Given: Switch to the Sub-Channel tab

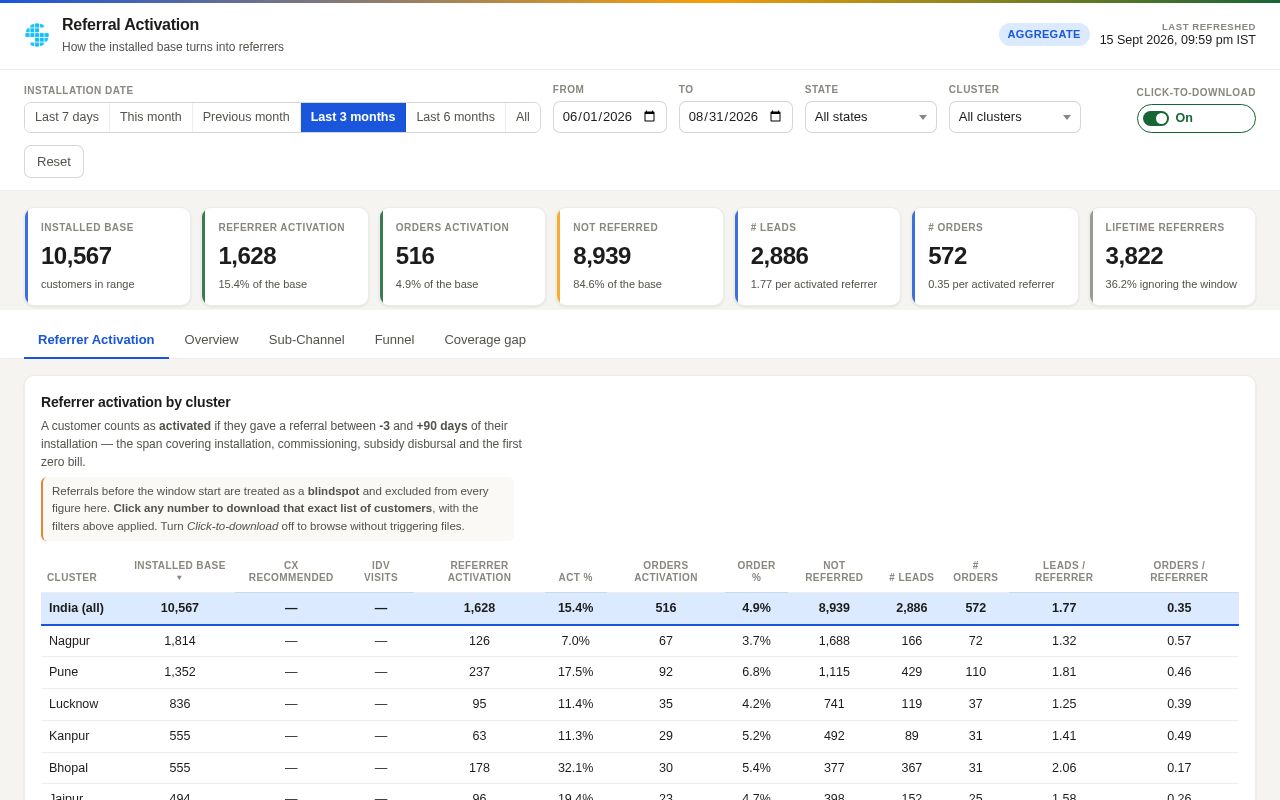Looking at the screenshot, I should coord(307,339).
